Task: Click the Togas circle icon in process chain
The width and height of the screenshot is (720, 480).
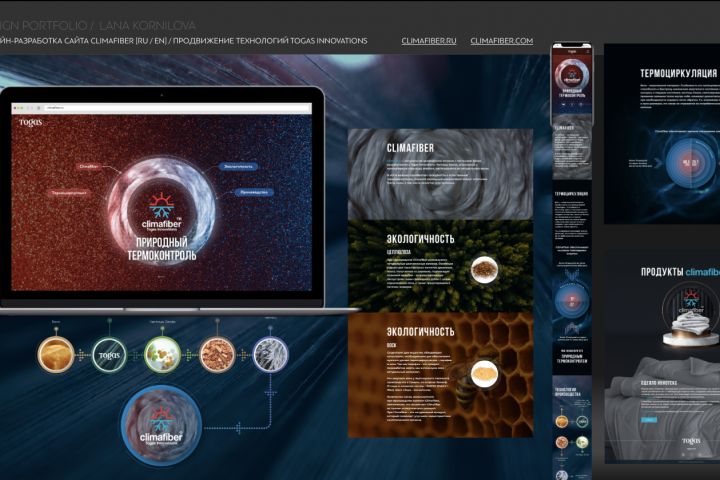Action: pos(109,355)
